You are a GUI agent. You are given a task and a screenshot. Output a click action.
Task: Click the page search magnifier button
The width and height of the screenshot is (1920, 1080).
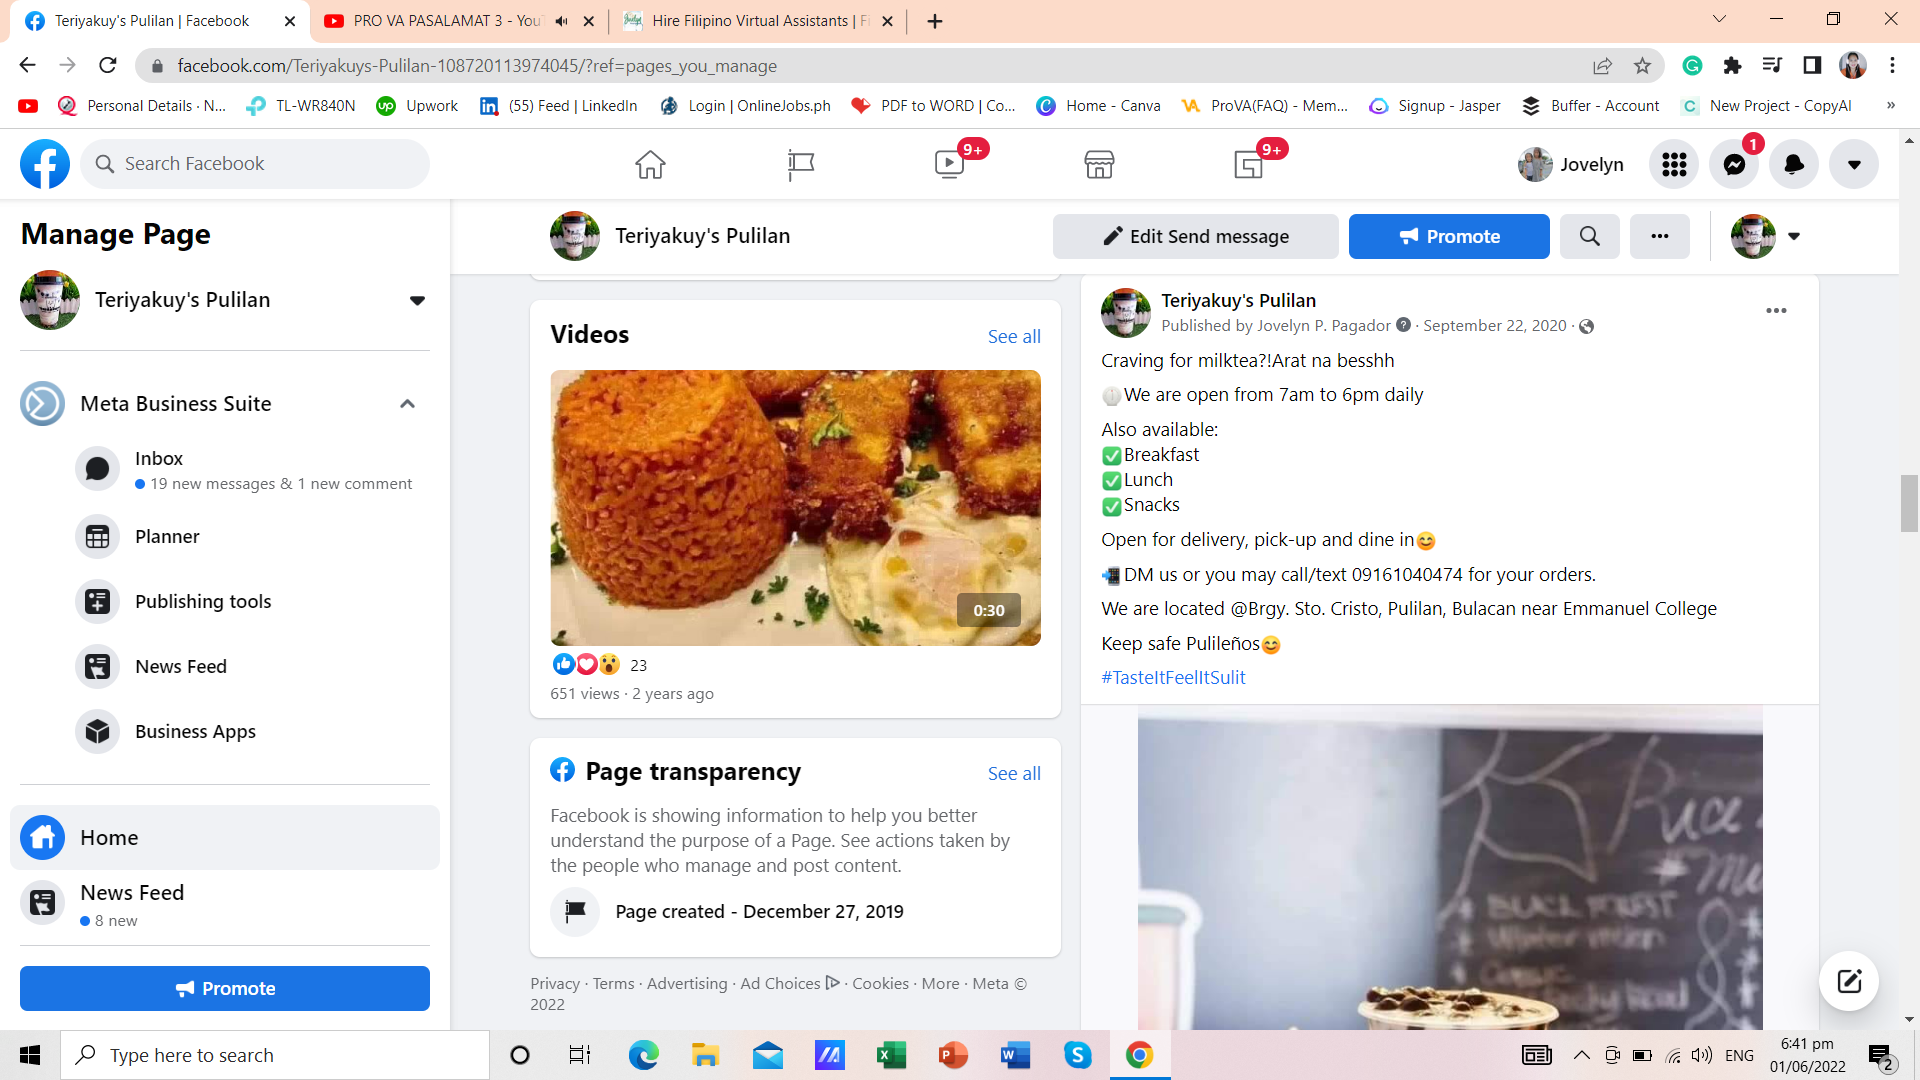click(x=1589, y=237)
